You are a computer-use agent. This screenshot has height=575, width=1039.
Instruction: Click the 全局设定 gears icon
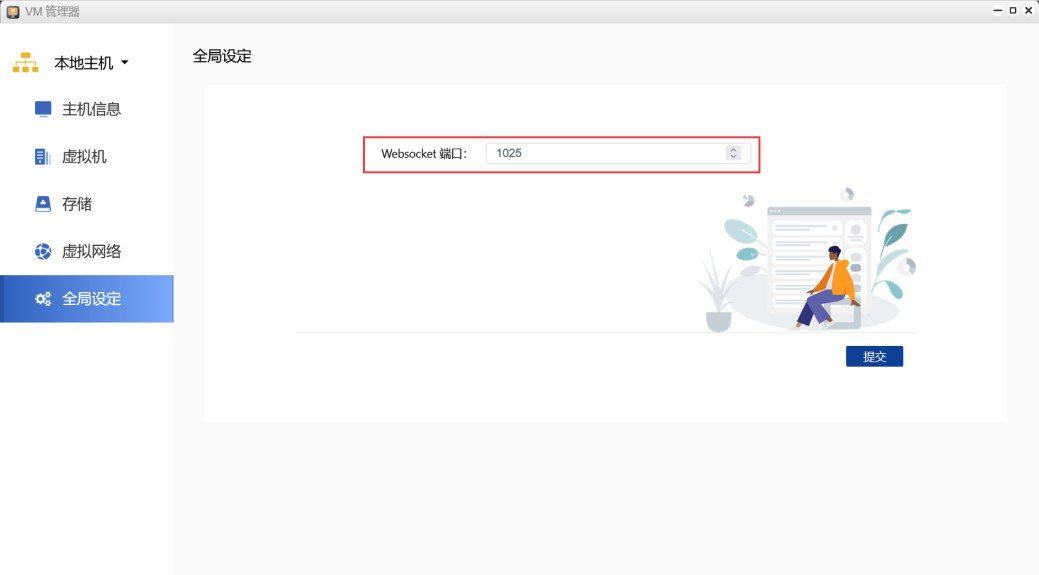43,299
